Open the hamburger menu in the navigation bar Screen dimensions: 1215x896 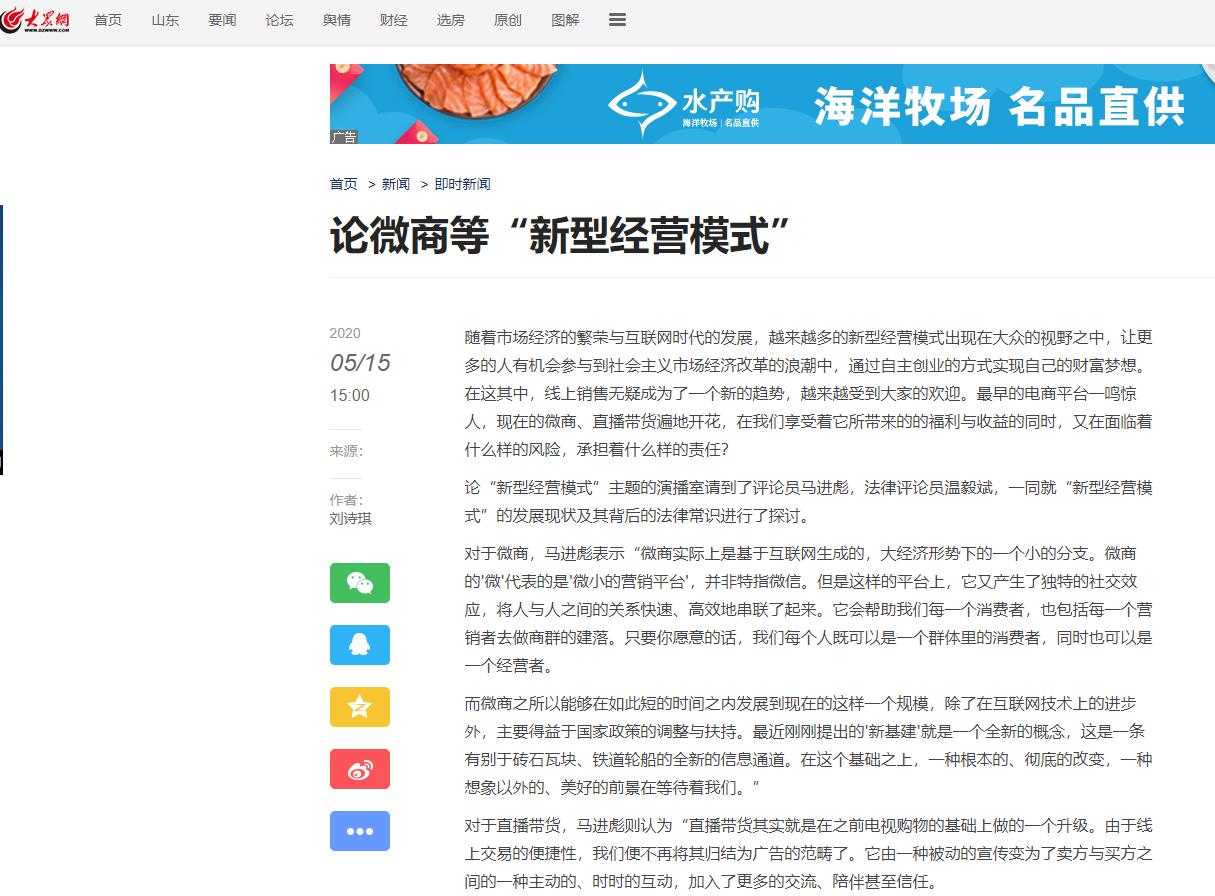pyautogui.click(x=617, y=19)
